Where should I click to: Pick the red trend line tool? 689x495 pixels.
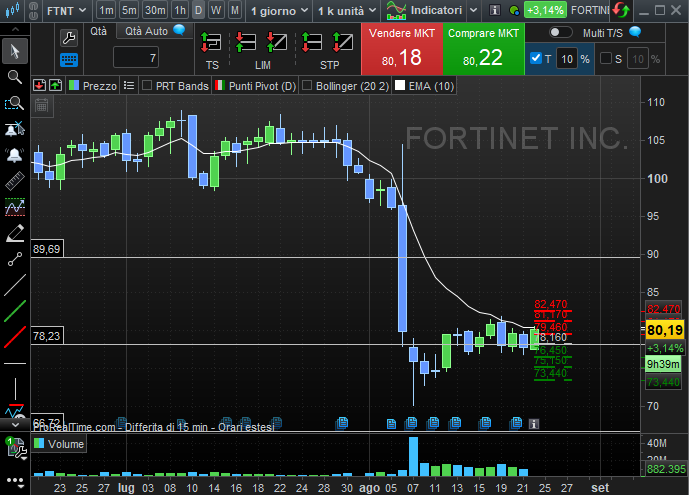(15, 337)
